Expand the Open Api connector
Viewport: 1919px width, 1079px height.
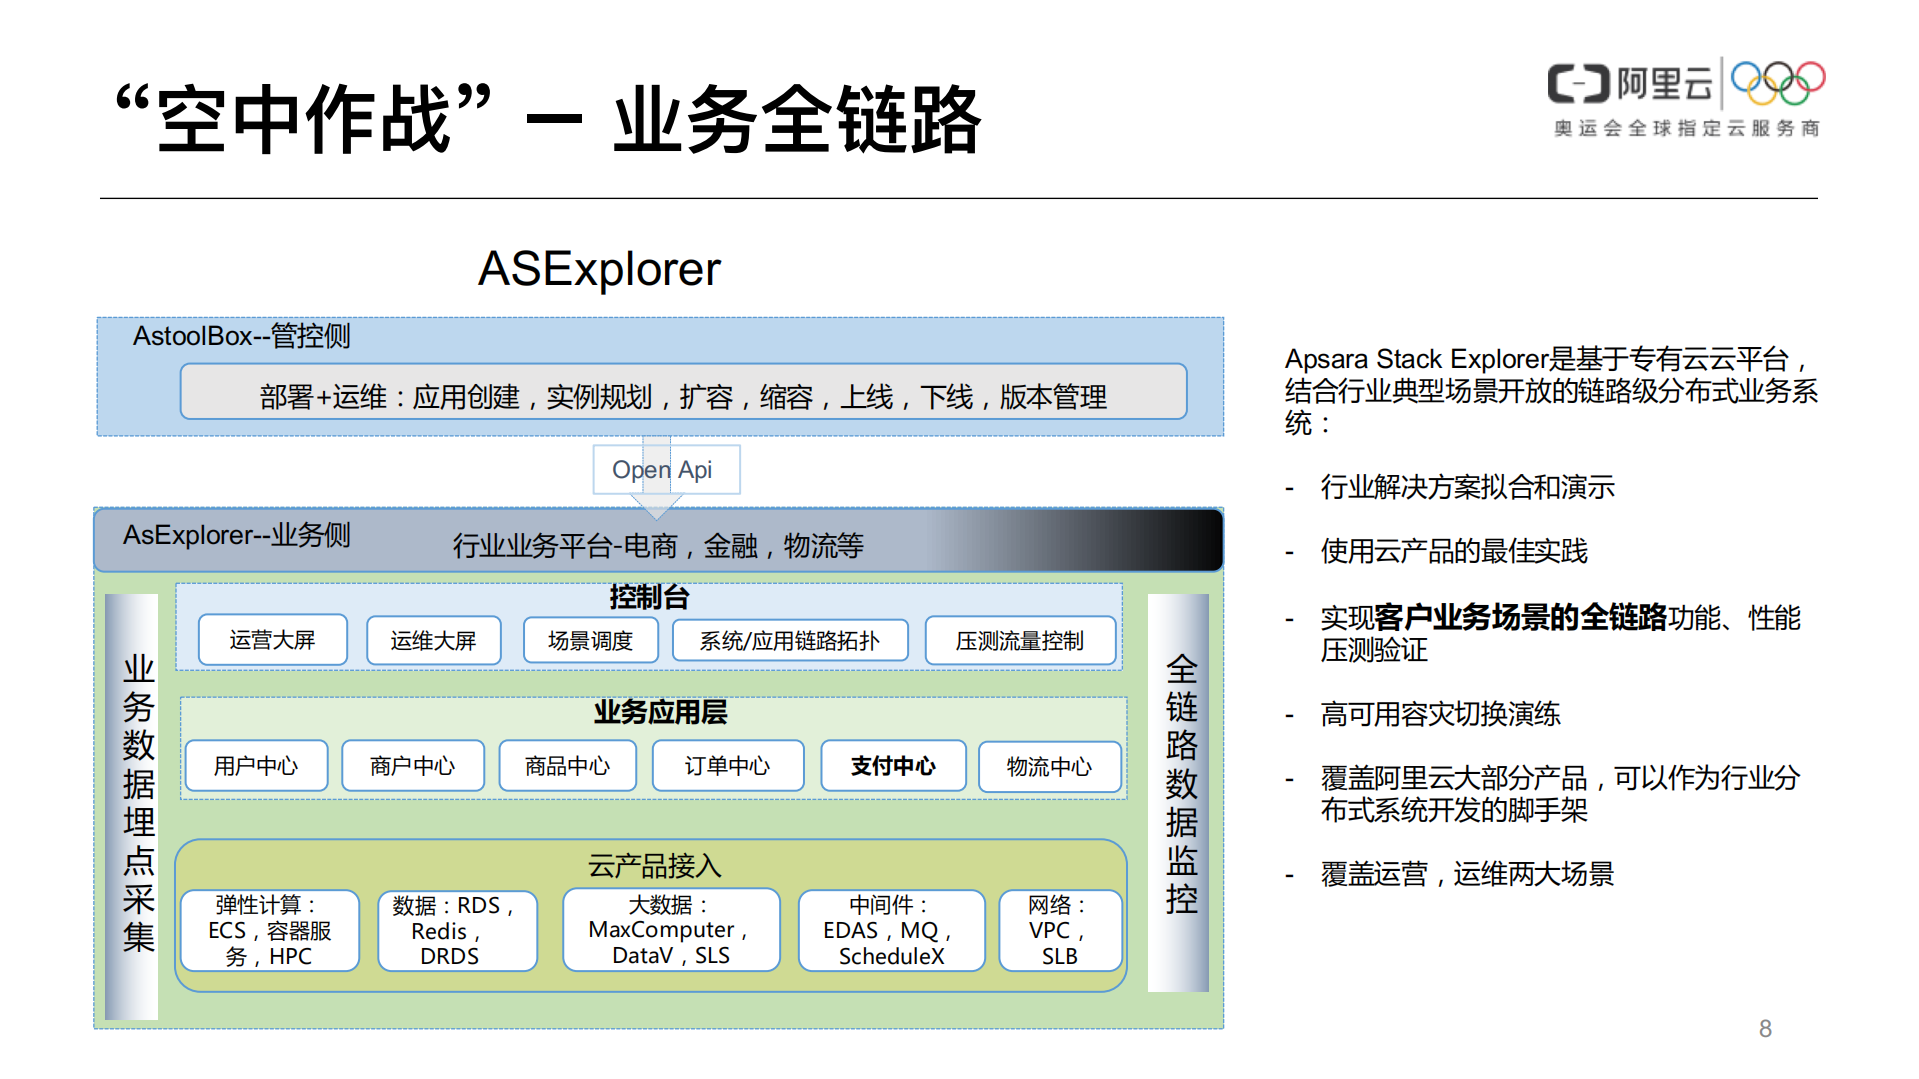666,469
